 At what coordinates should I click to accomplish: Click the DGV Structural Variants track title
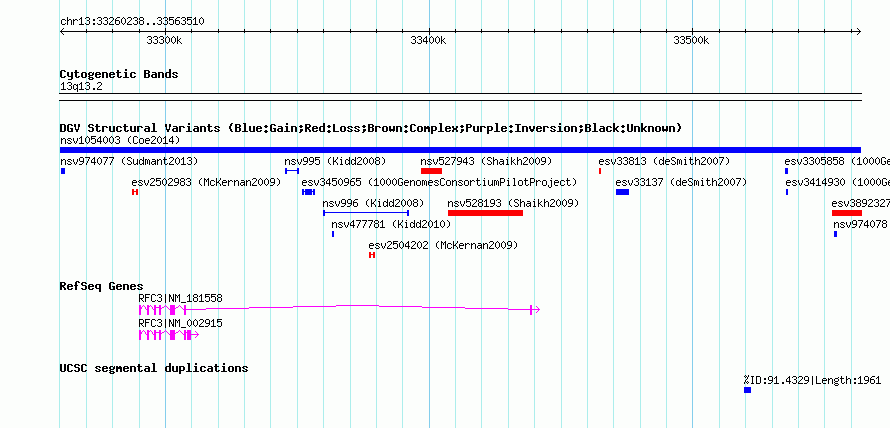(371, 128)
